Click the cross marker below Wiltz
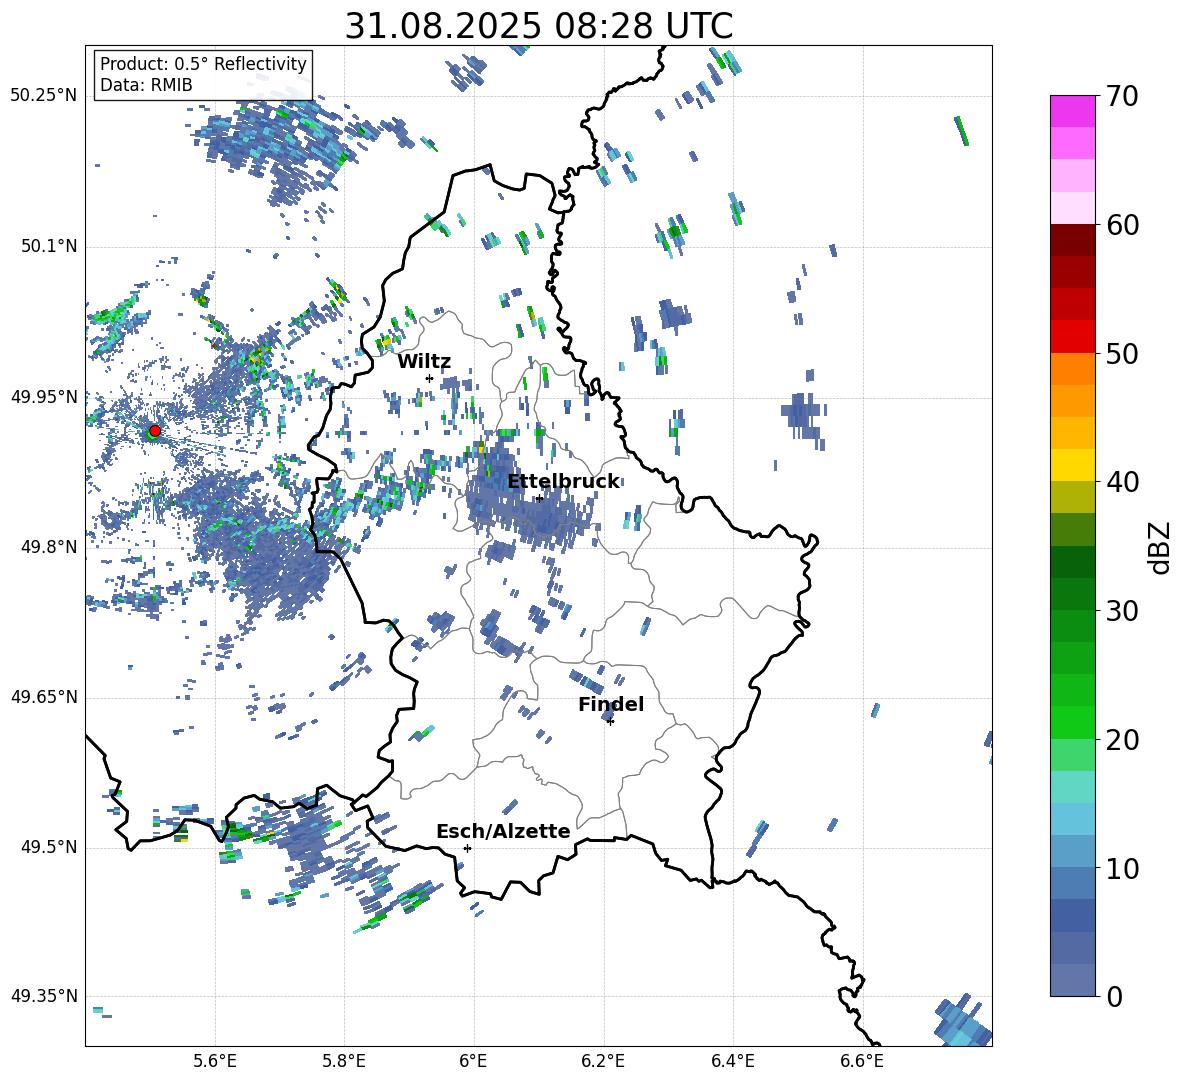 pyautogui.click(x=429, y=378)
